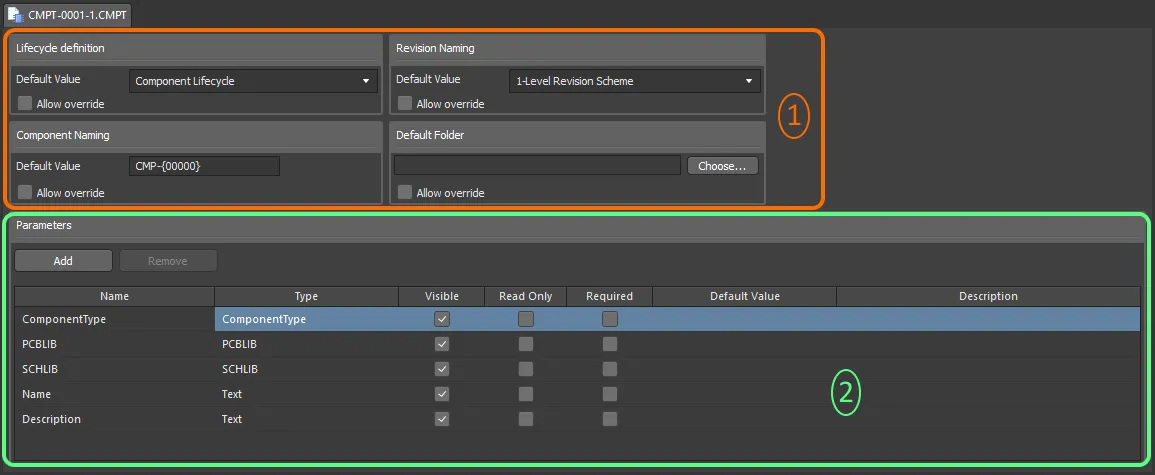Click the Default Folder path field

[537, 166]
